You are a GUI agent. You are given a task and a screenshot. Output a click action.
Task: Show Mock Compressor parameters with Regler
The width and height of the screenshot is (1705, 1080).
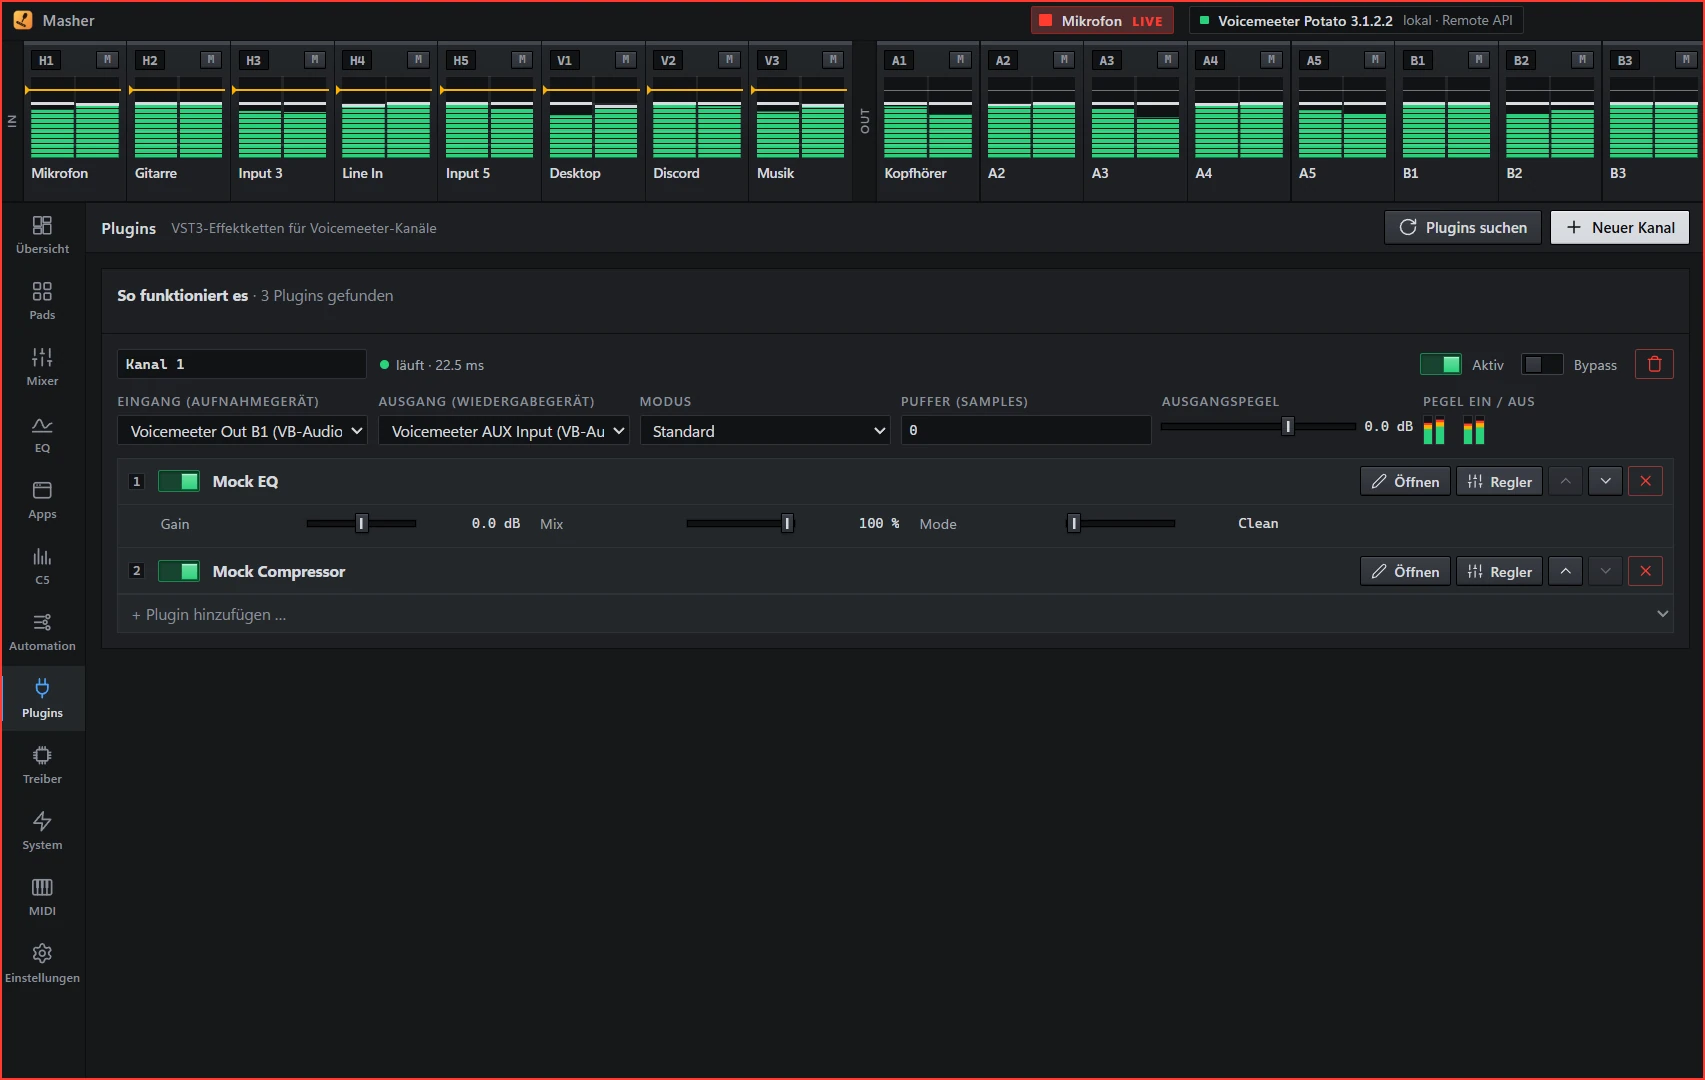click(1499, 571)
